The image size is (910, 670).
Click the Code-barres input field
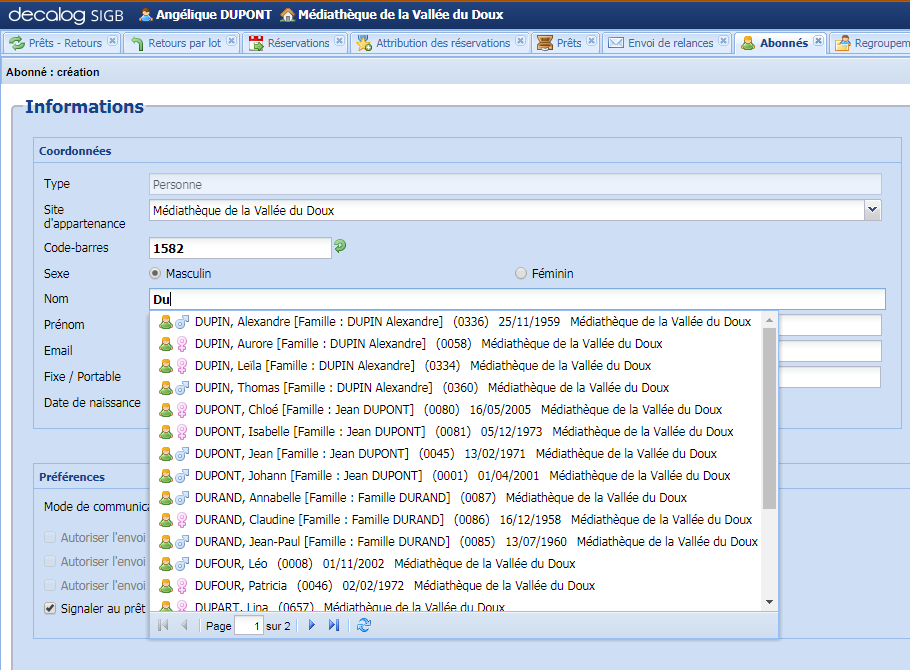pos(240,247)
